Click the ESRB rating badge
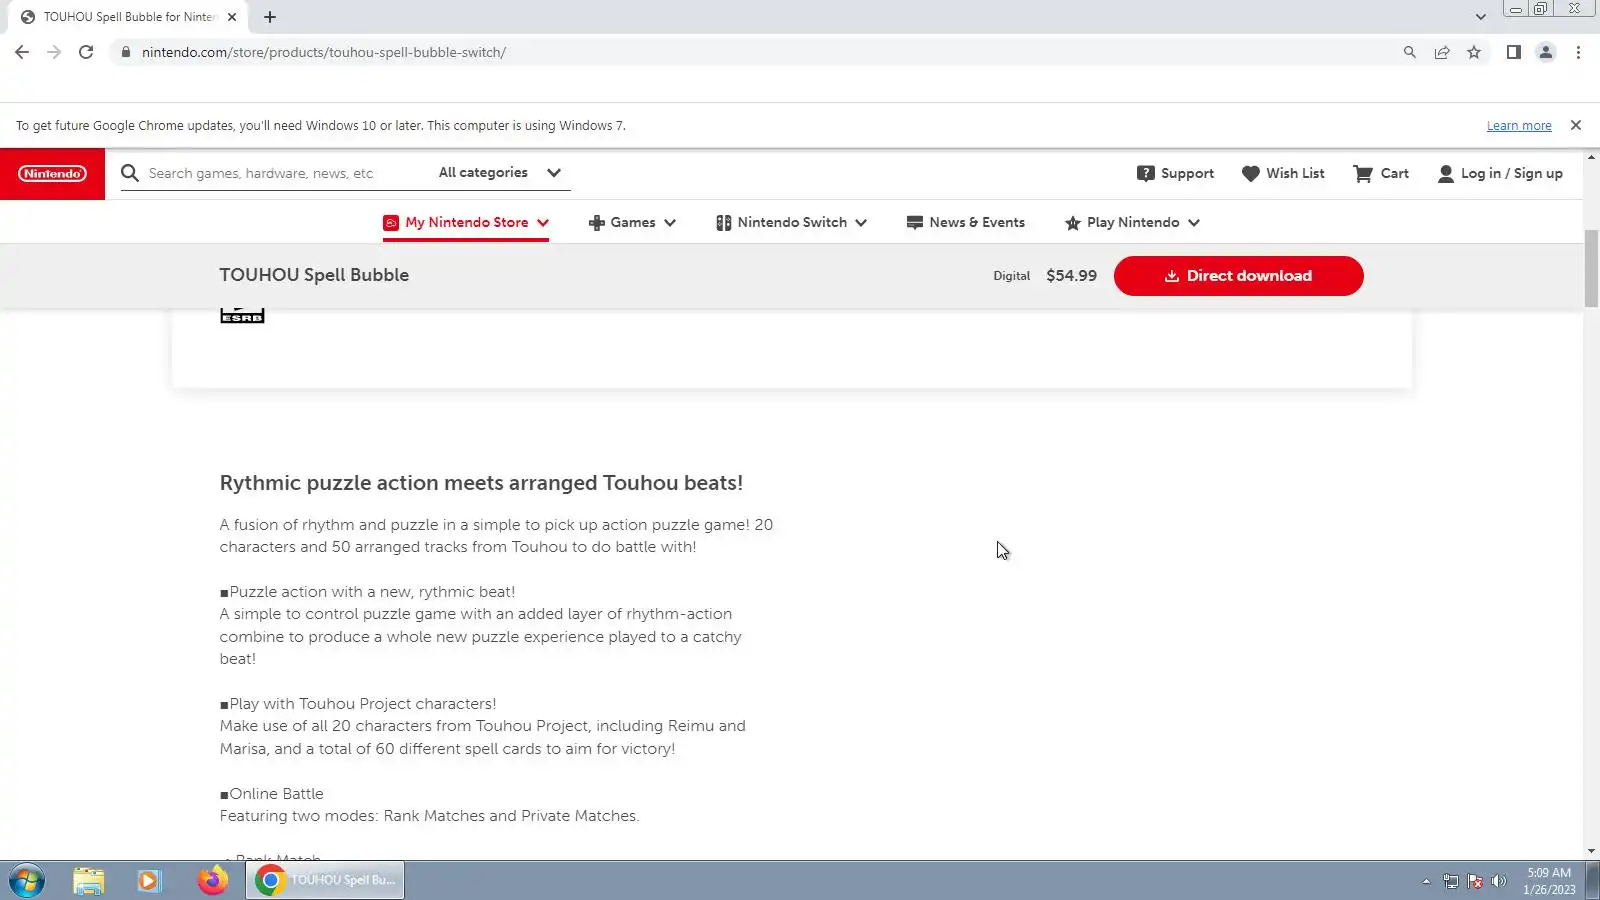 click(x=242, y=315)
